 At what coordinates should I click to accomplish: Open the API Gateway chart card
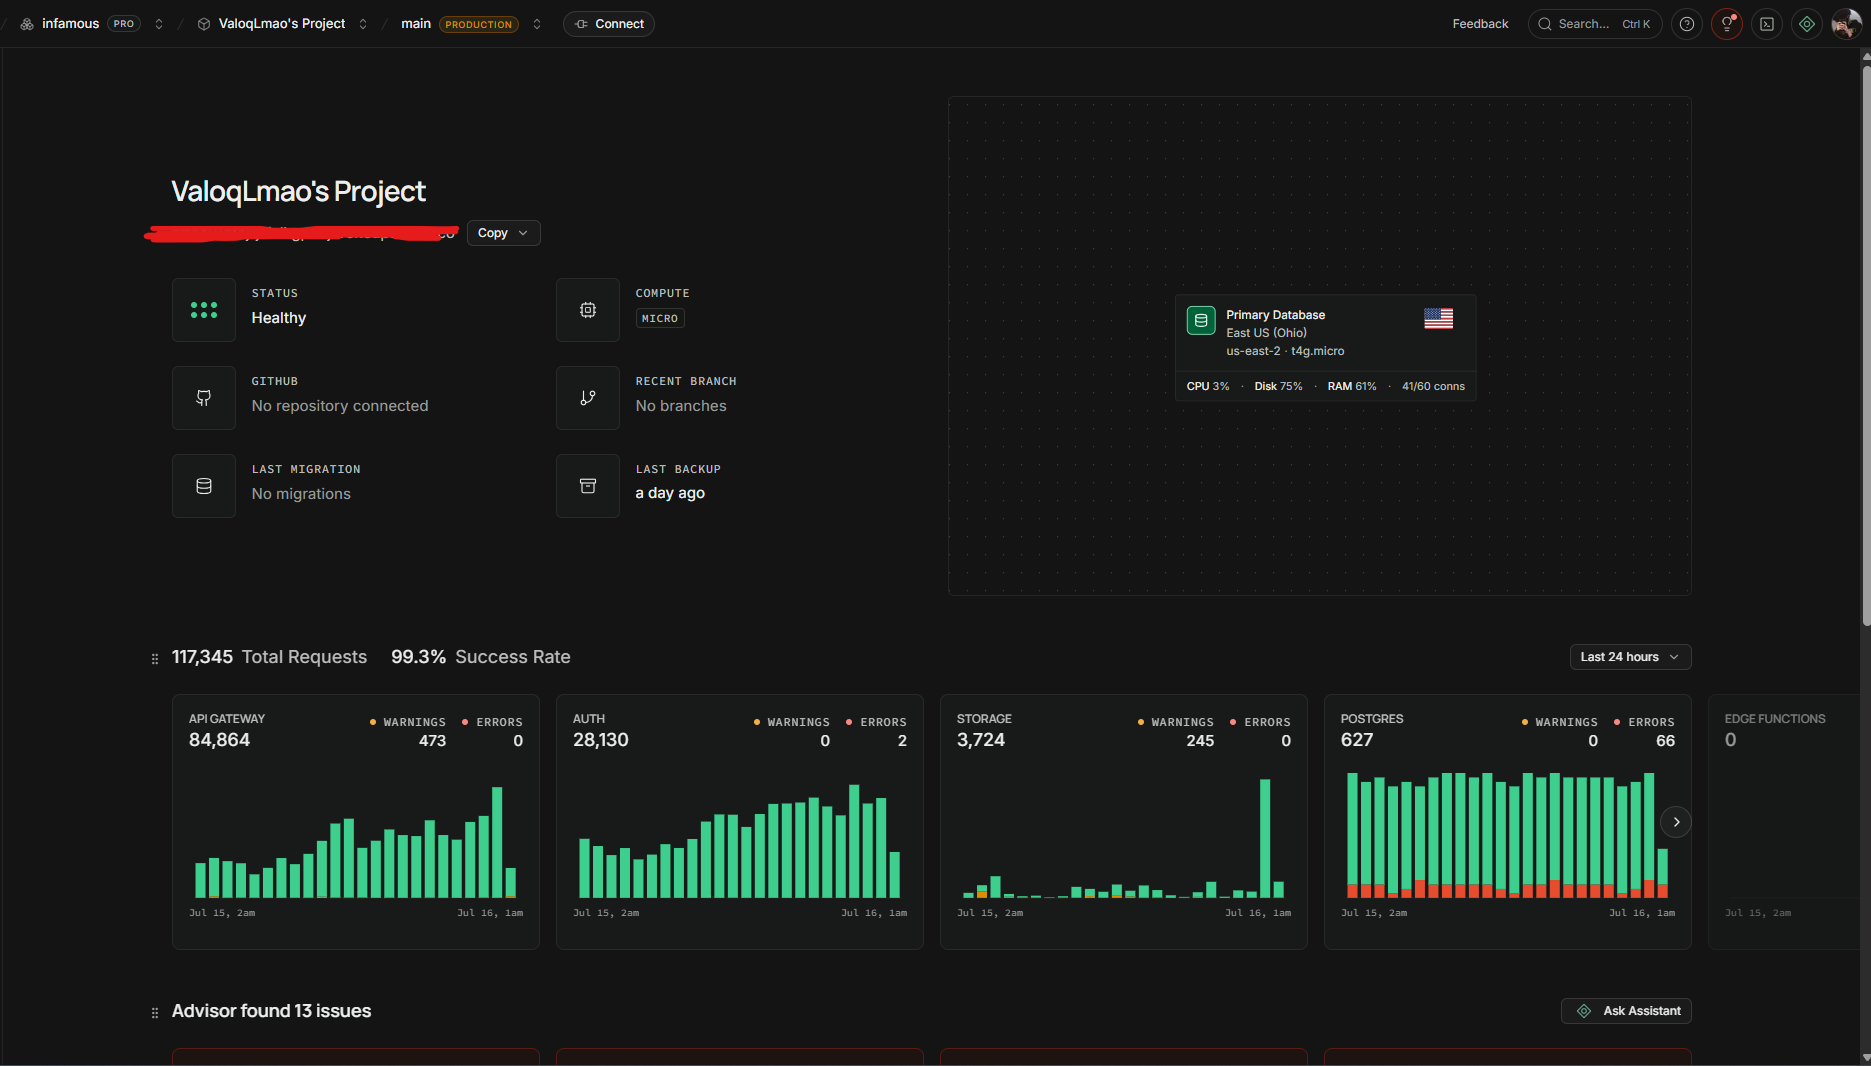(356, 822)
